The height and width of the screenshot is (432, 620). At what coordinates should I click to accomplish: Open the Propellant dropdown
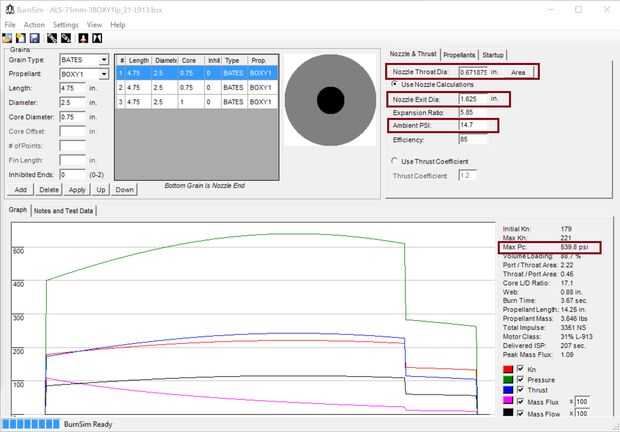click(x=104, y=74)
